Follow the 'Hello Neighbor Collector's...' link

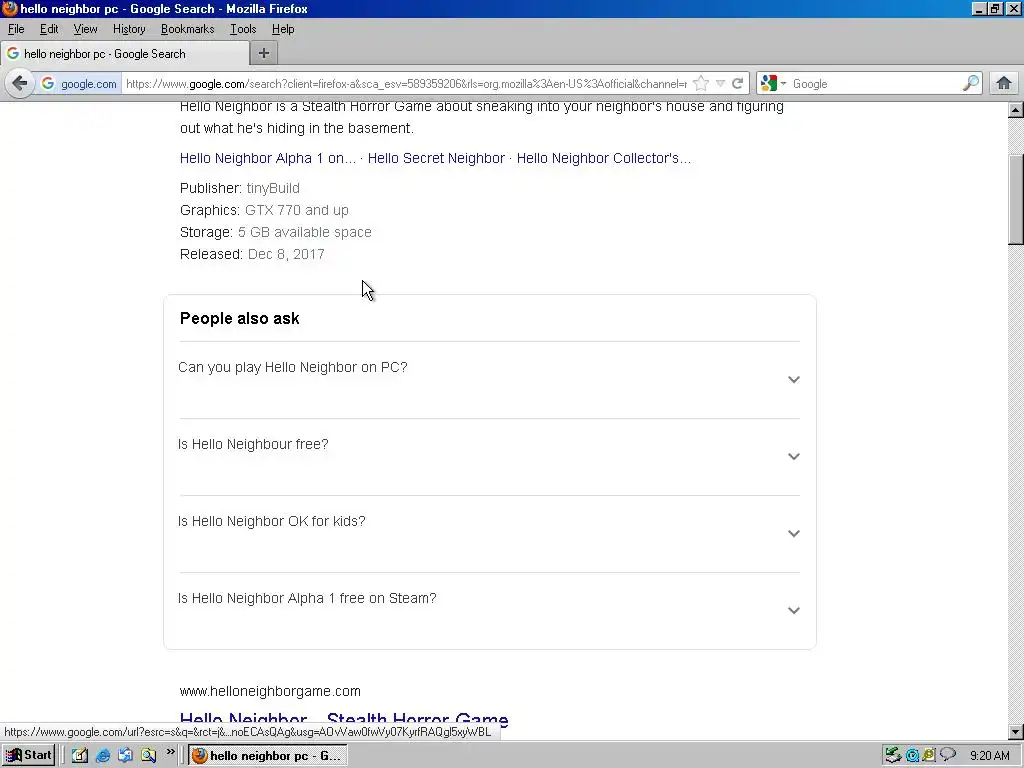click(603, 158)
